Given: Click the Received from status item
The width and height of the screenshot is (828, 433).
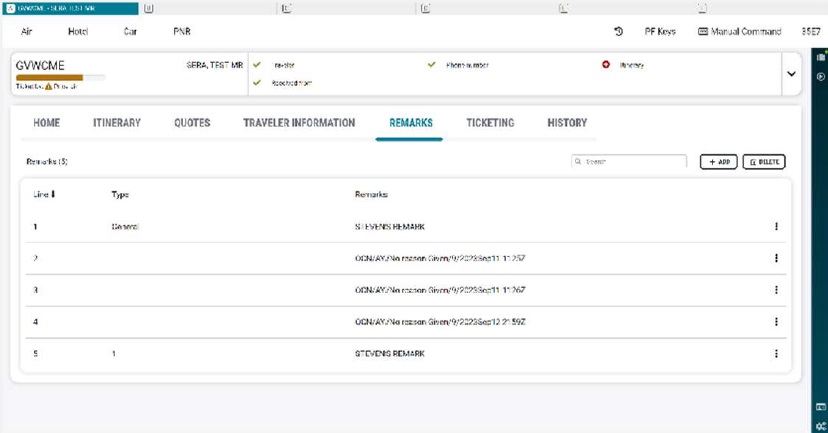Looking at the screenshot, I should point(291,83).
